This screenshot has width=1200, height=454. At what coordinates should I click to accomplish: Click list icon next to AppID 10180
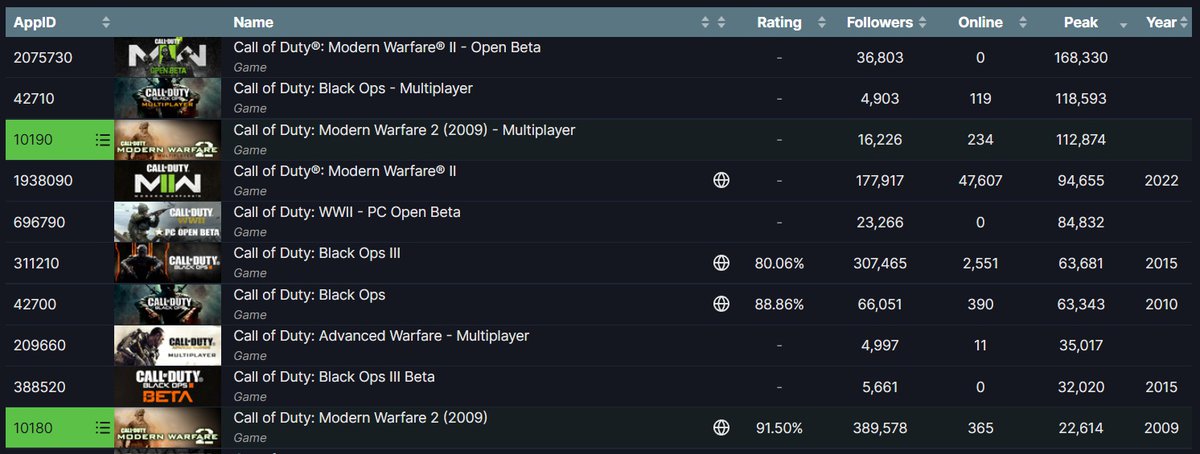click(x=101, y=428)
